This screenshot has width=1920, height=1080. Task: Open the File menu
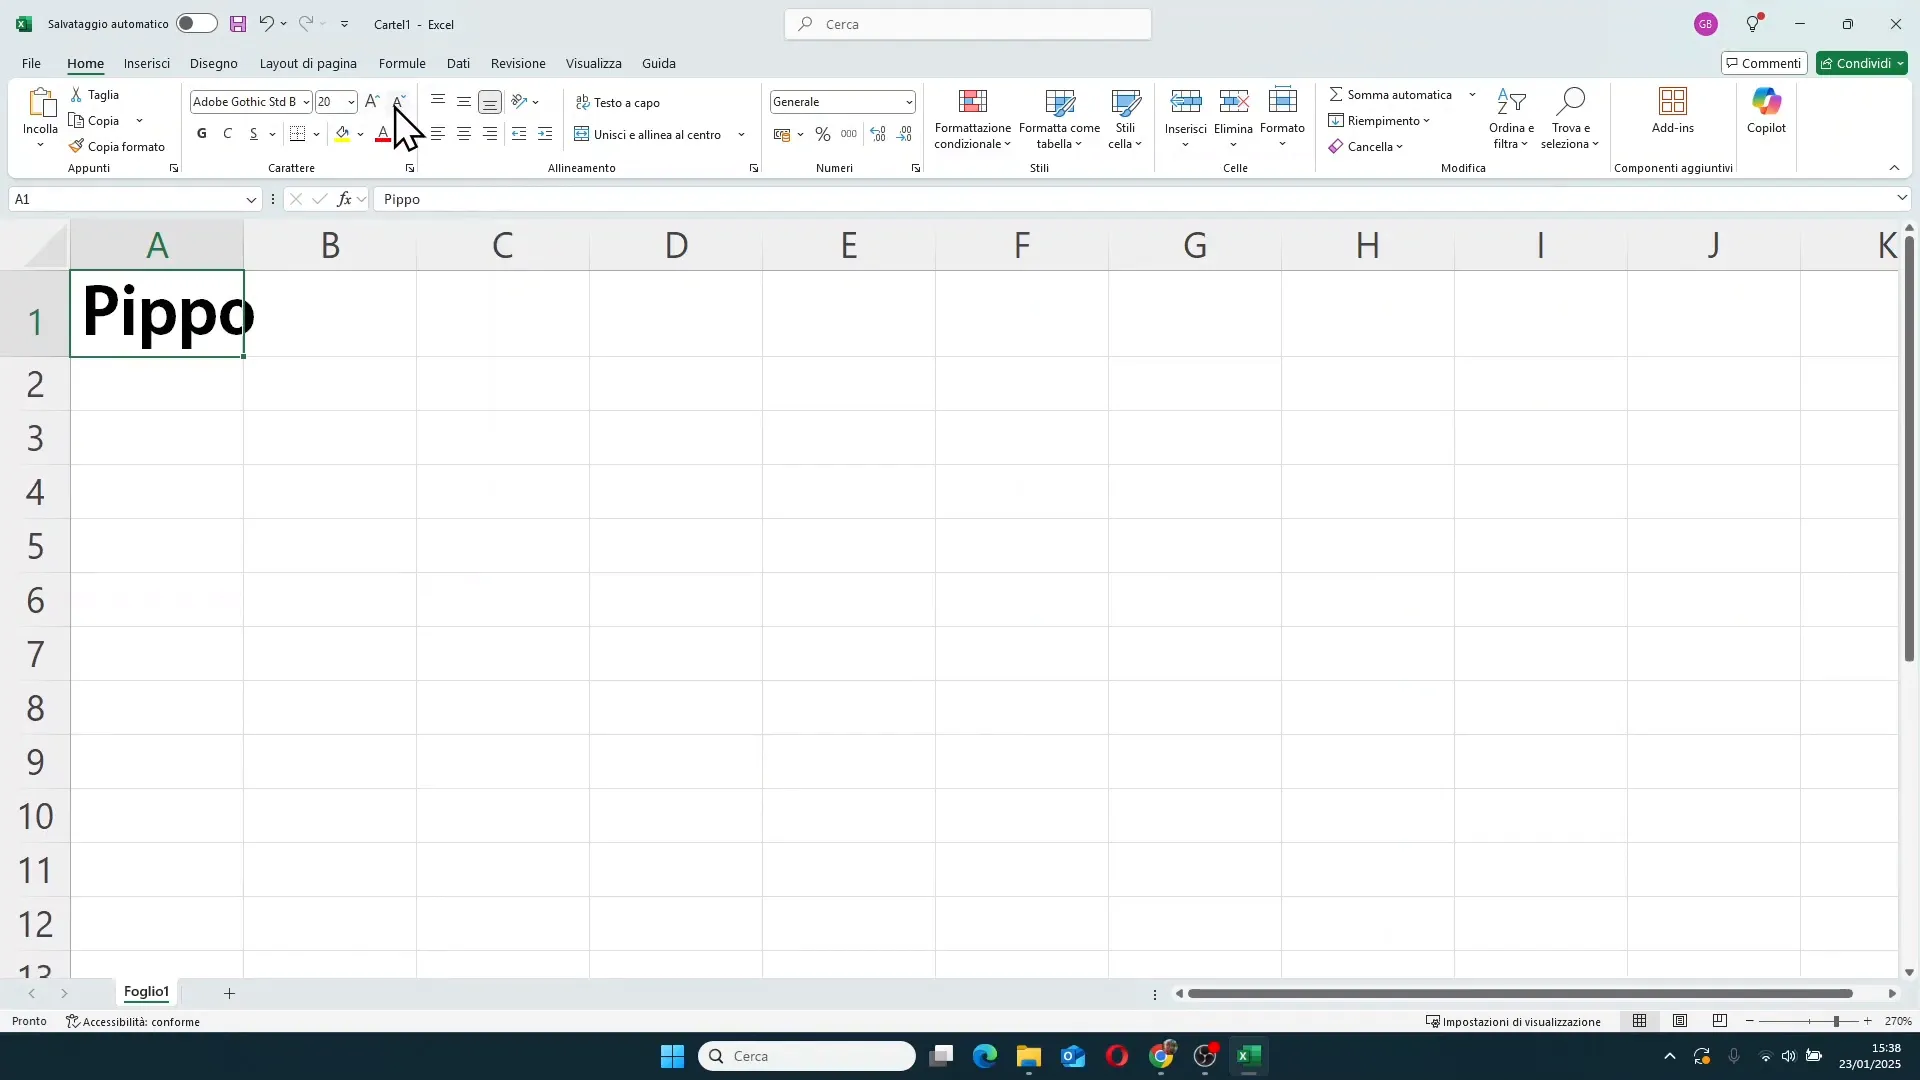(32, 63)
